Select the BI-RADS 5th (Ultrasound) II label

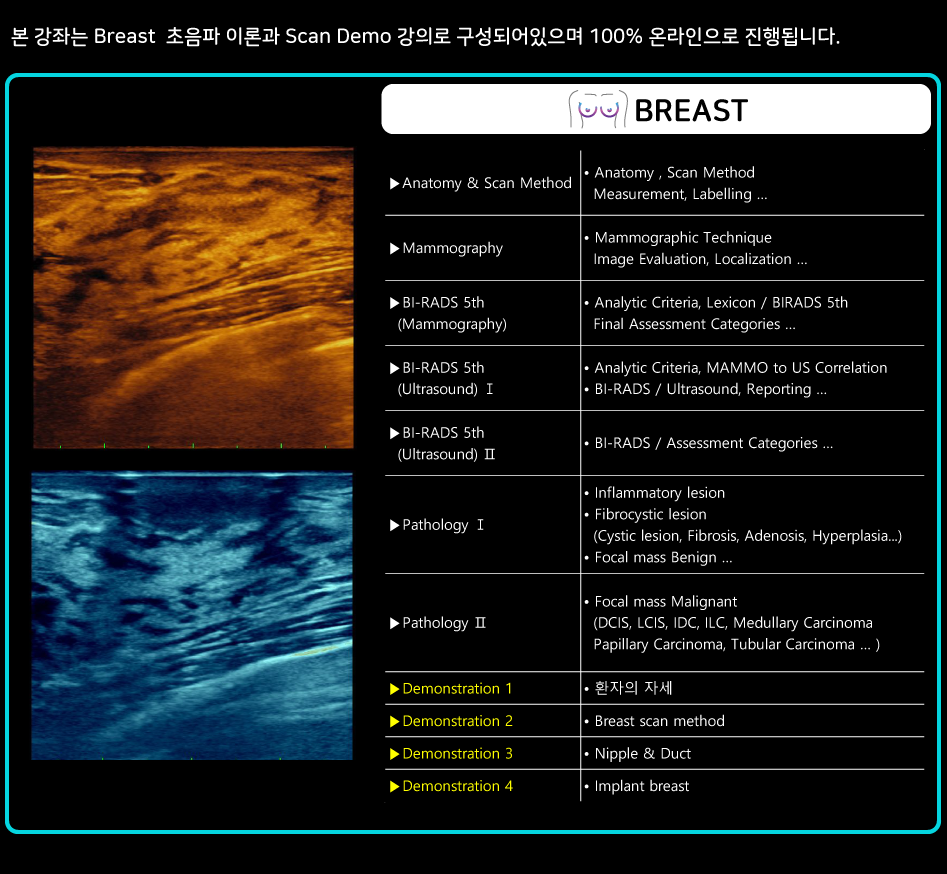[x=446, y=444]
